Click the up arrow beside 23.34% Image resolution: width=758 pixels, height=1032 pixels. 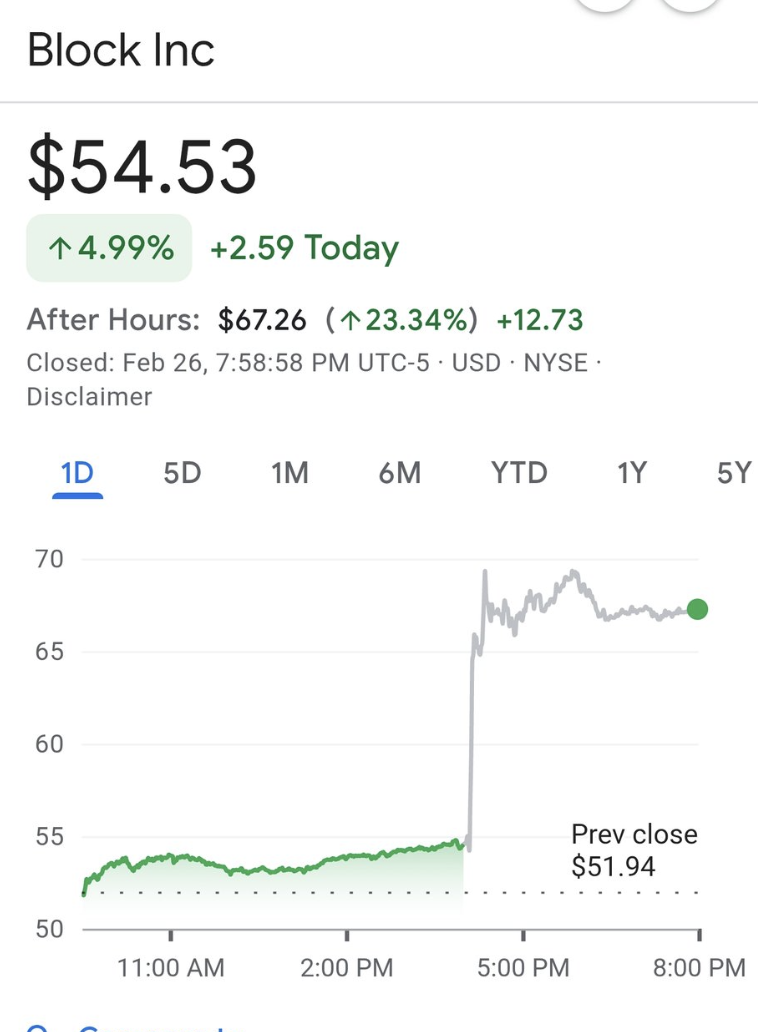click(349, 320)
